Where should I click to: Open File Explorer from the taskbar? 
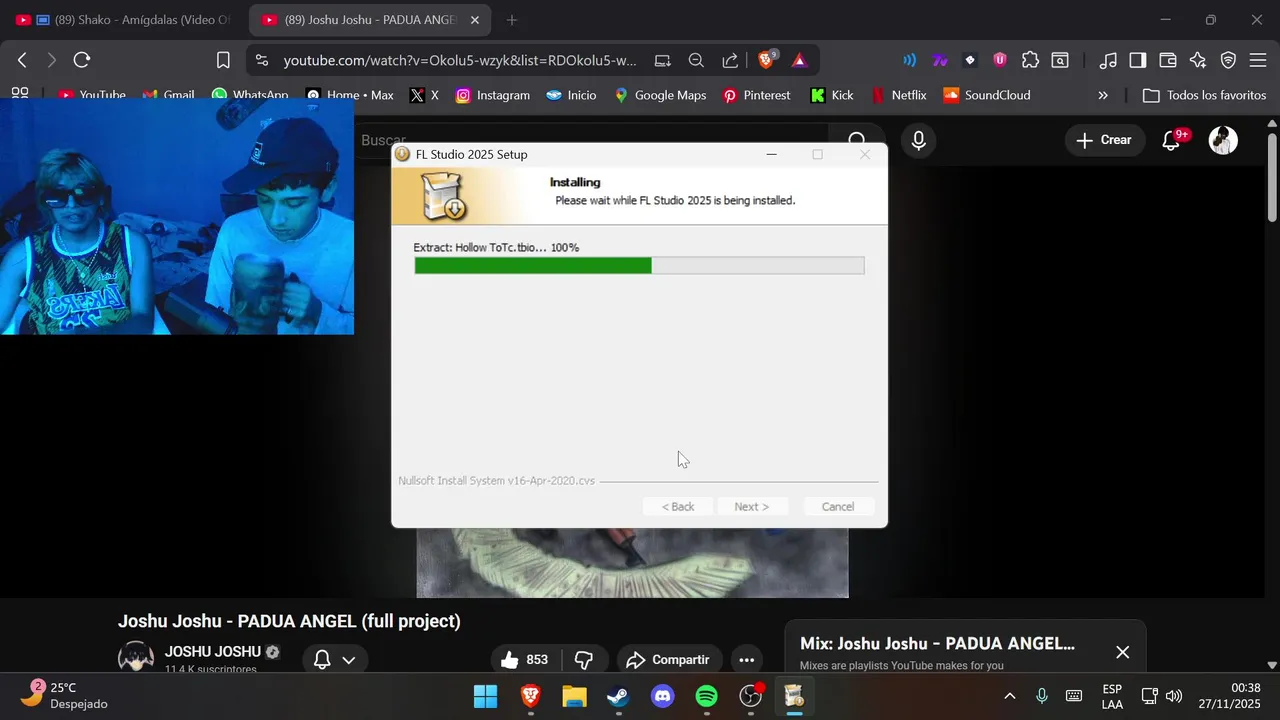coord(574,696)
